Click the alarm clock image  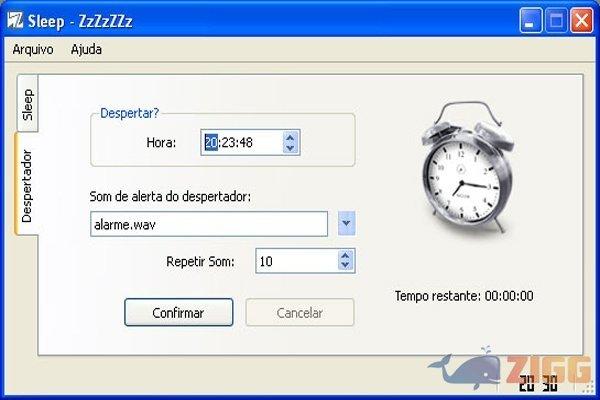click(x=467, y=167)
